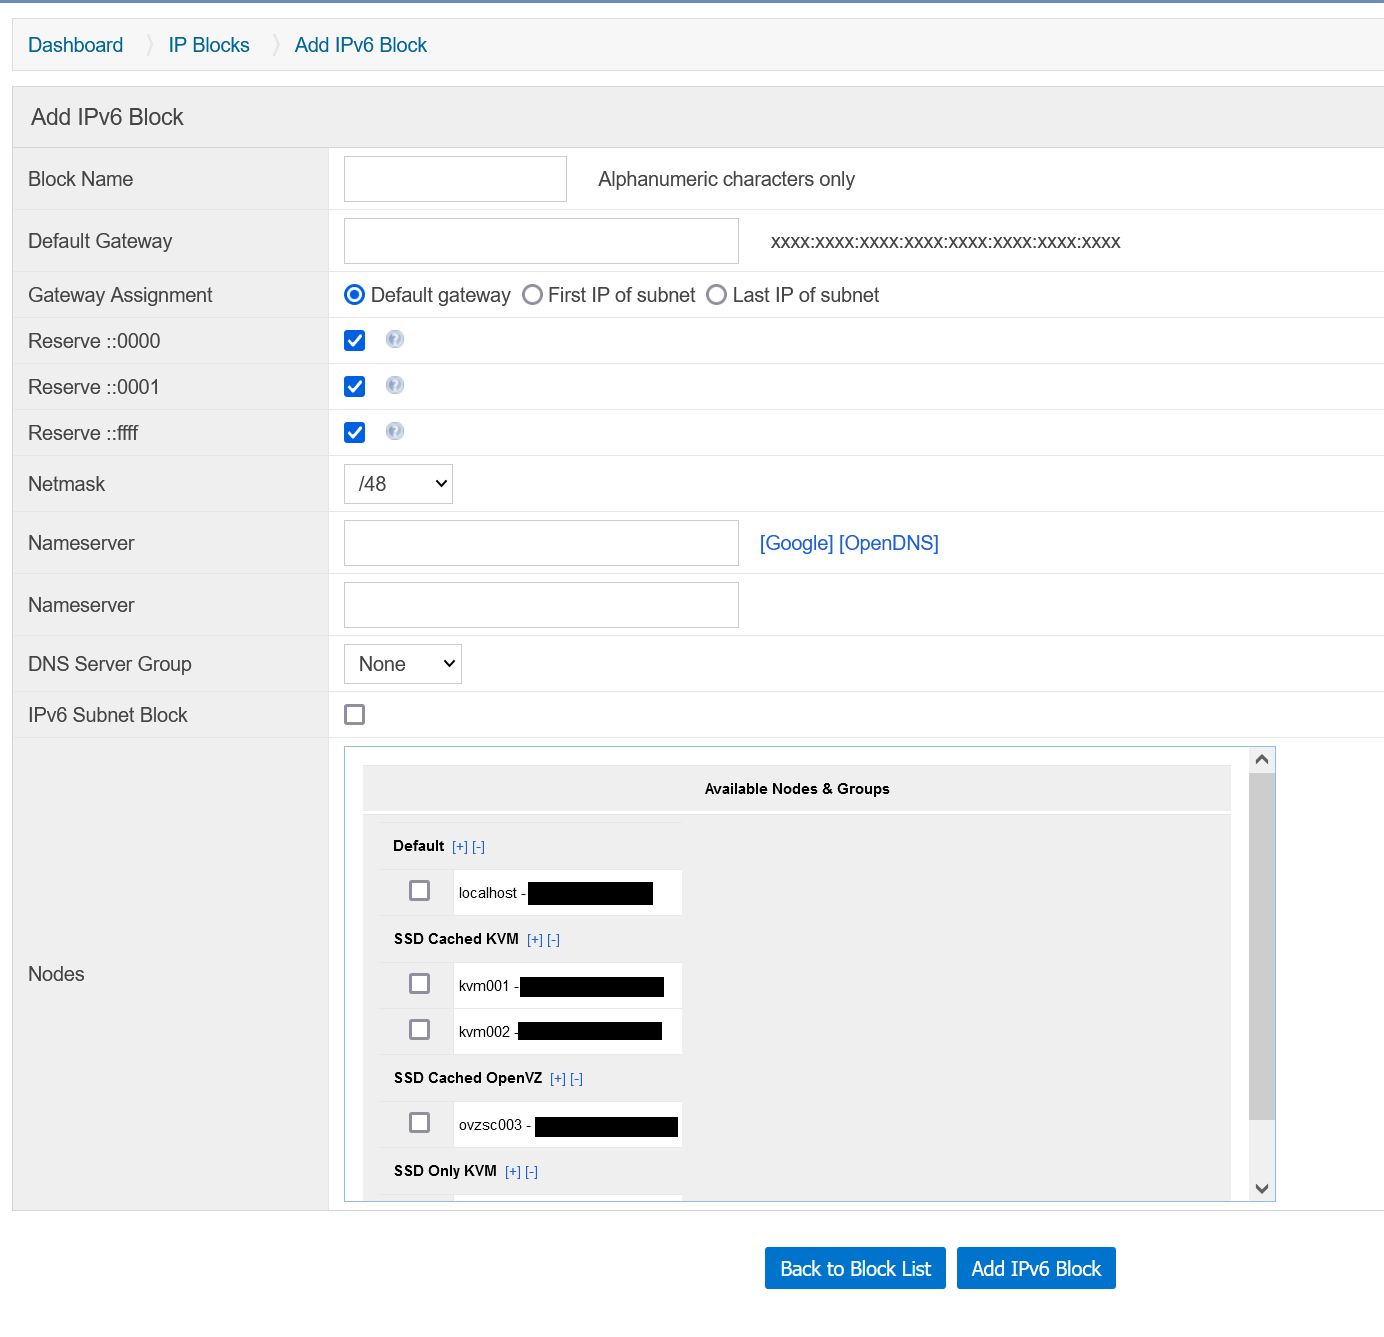Open the help tooltip for Reserve ::0001
This screenshot has height=1337, width=1384.
(x=394, y=386)
